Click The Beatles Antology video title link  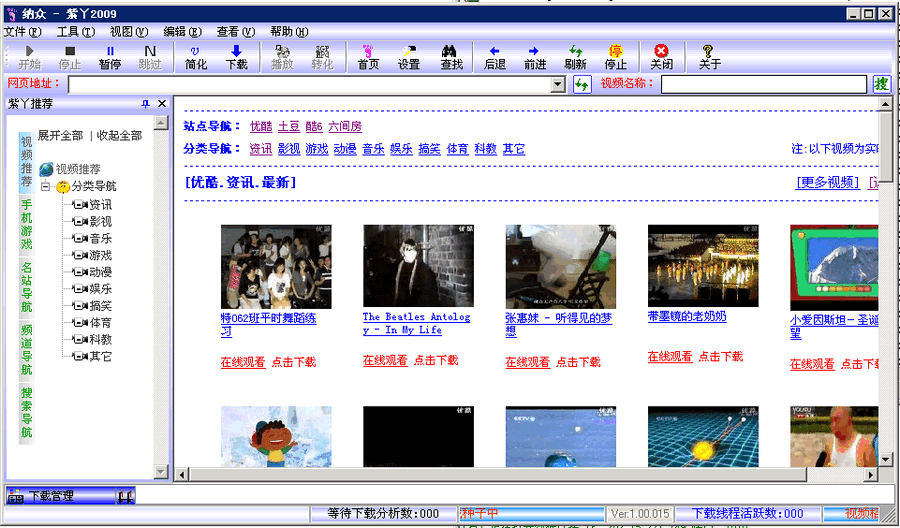(x=417, y=323)
